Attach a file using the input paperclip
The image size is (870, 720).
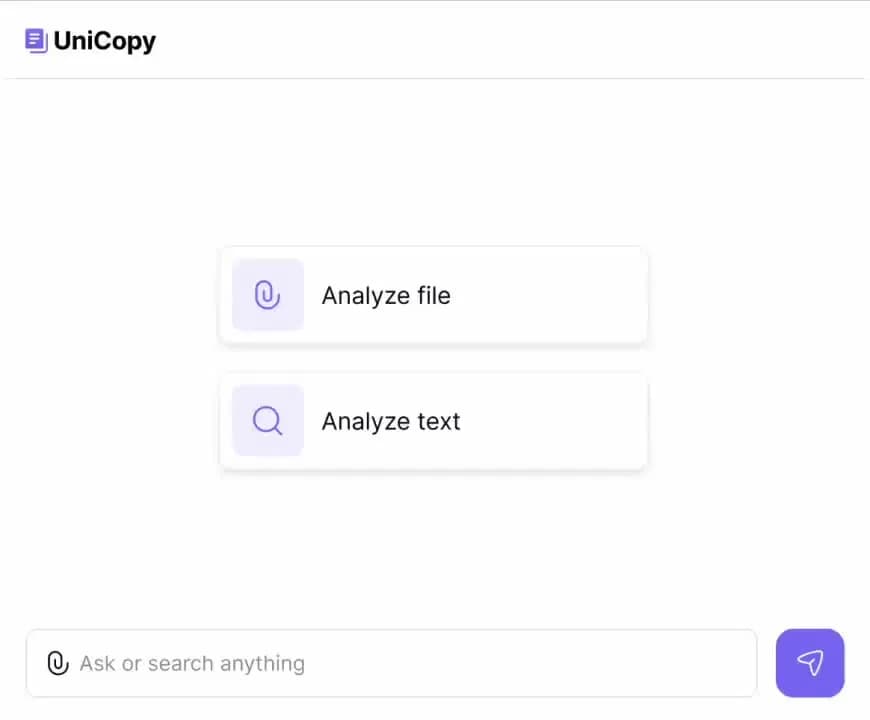(58, 663)
